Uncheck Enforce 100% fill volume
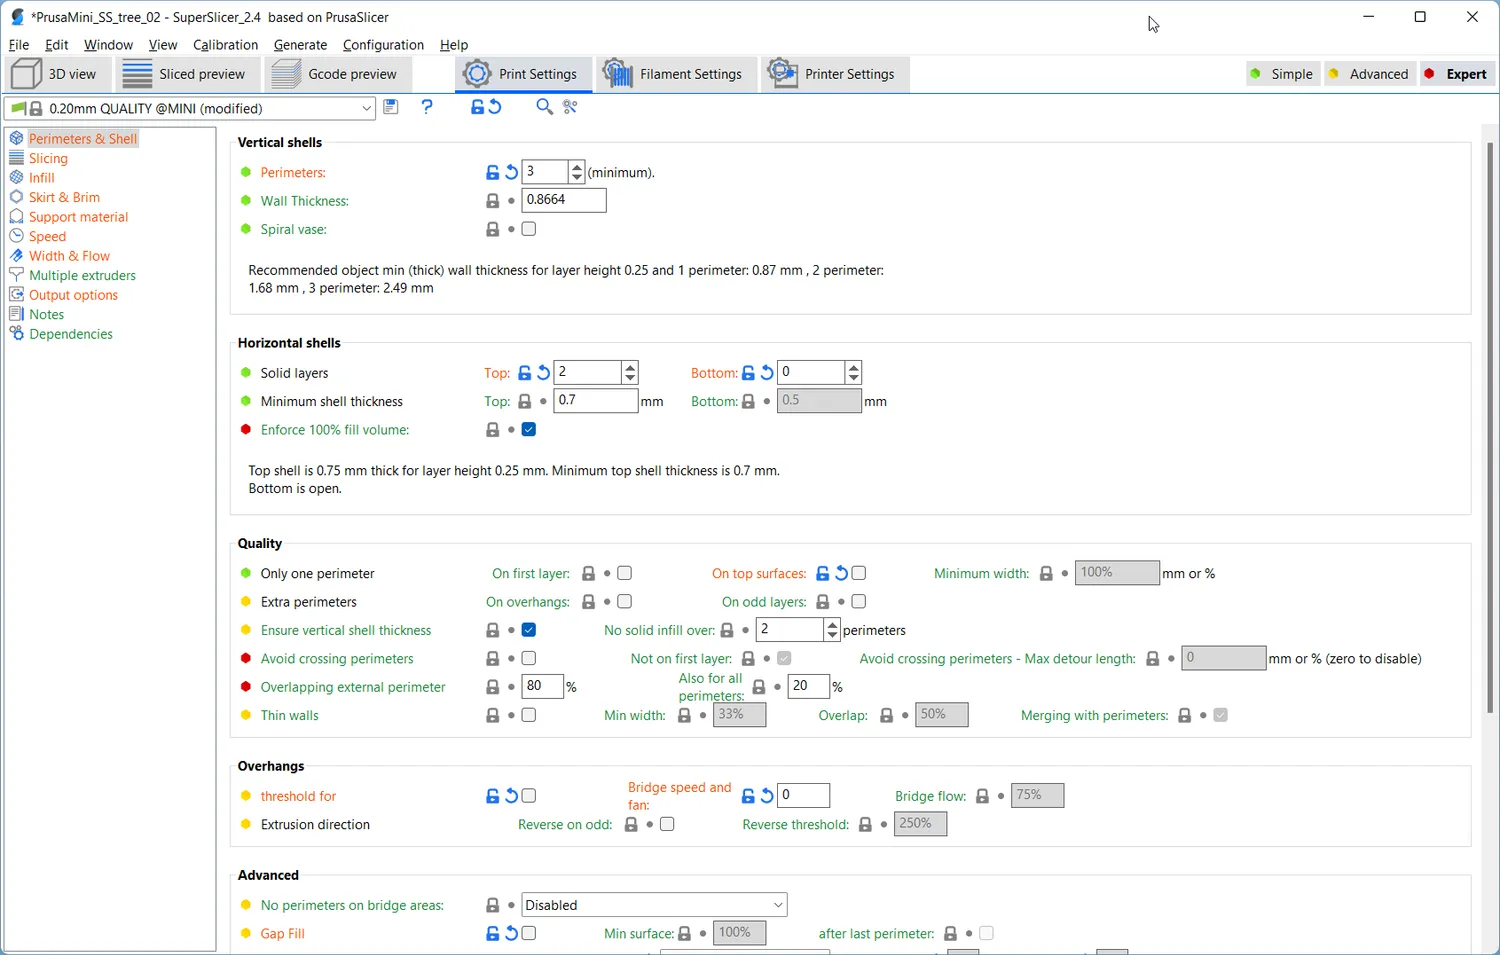This screenshot has width=1500, height=955. click(529, 430)
